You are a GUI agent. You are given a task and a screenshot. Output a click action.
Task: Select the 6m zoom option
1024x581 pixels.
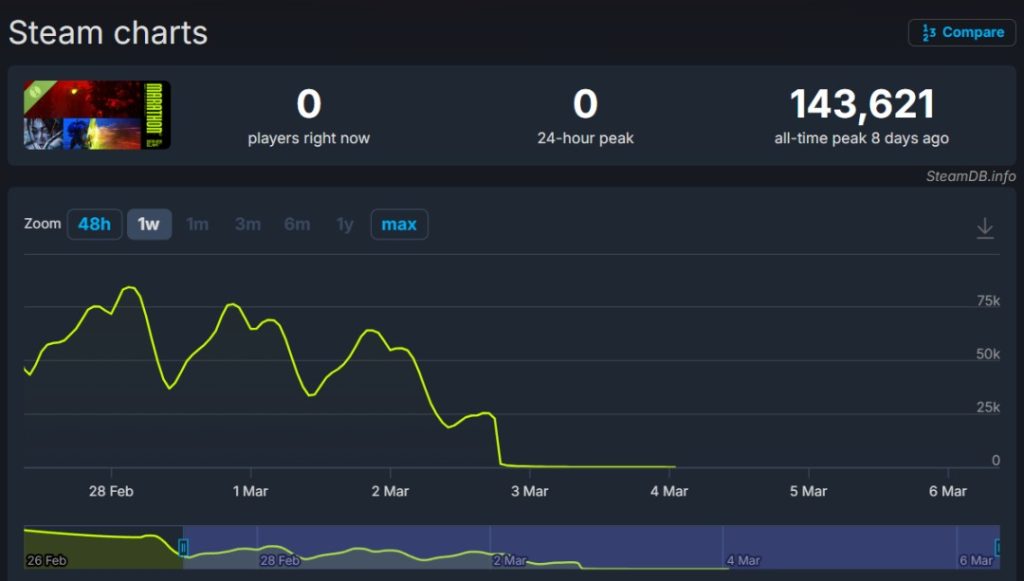[297, 224]
